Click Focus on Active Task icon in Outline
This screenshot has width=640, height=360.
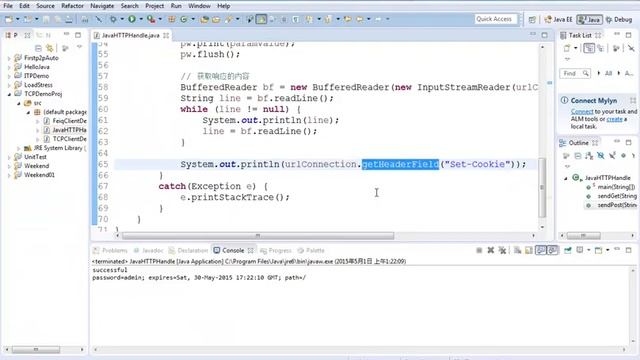point(566,156)
